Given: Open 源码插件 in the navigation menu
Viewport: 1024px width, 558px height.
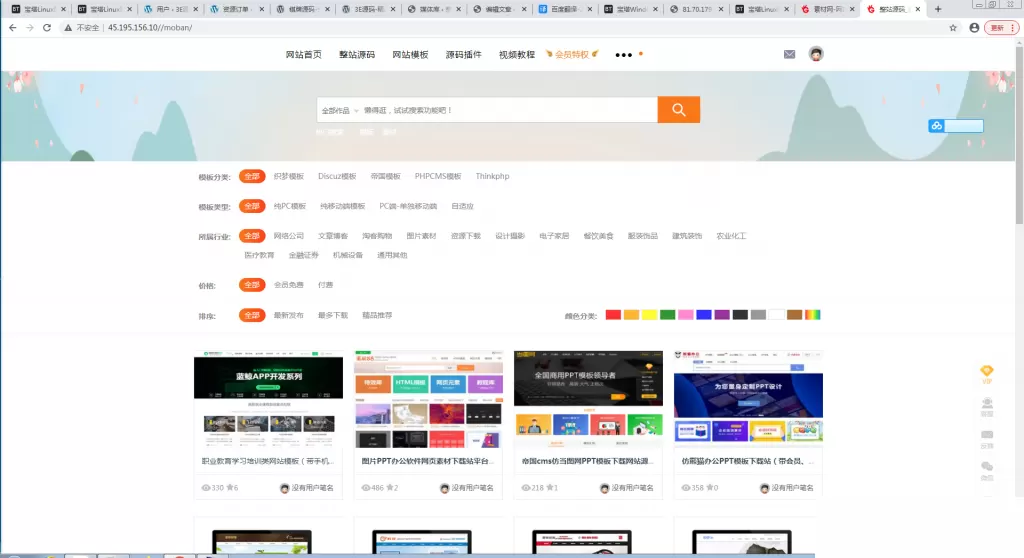Looking at the screenshot, I should pyautogui.click(x=464, y=55).
